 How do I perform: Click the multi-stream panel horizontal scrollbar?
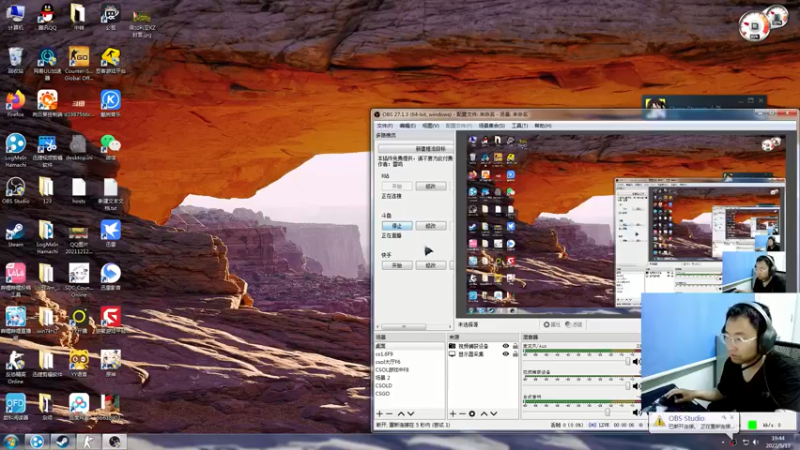pos(414,327)
